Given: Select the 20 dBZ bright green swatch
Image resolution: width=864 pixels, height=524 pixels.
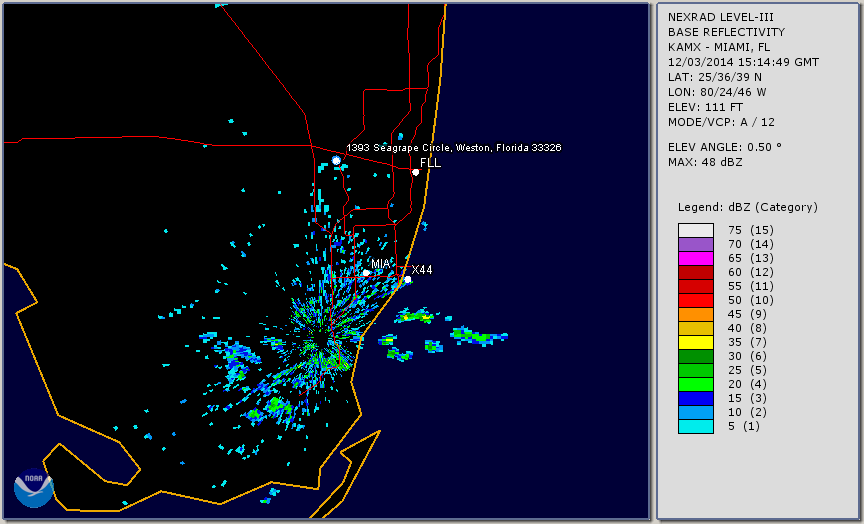Looking at the screenshot, I should click(695, 385).
